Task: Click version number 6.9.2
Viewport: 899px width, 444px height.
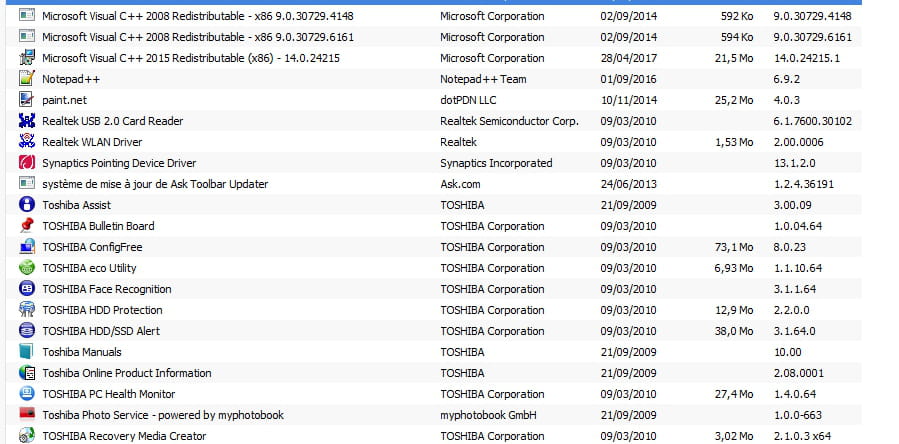Action: click(x=787, y=79)
